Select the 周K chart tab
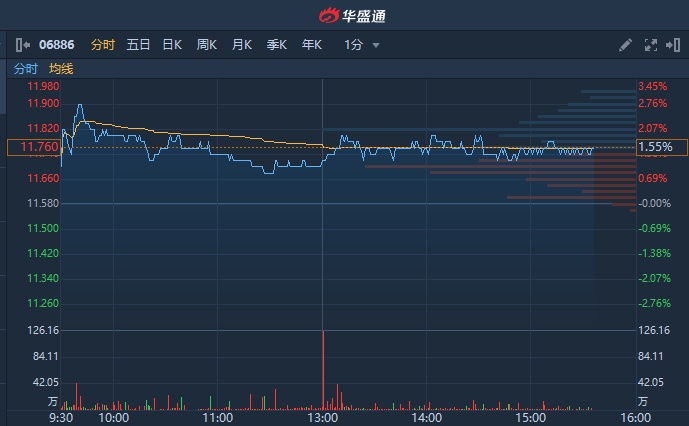Viewport: 689px width, 426px height. pyautogui.click(x=207, y=45)
